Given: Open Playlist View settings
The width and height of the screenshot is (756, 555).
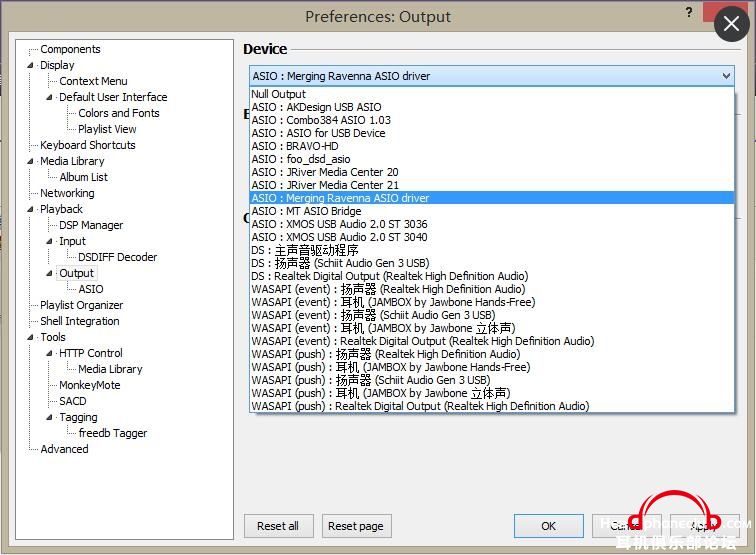Looking at the screenshot, I should (x=107, y=129).
